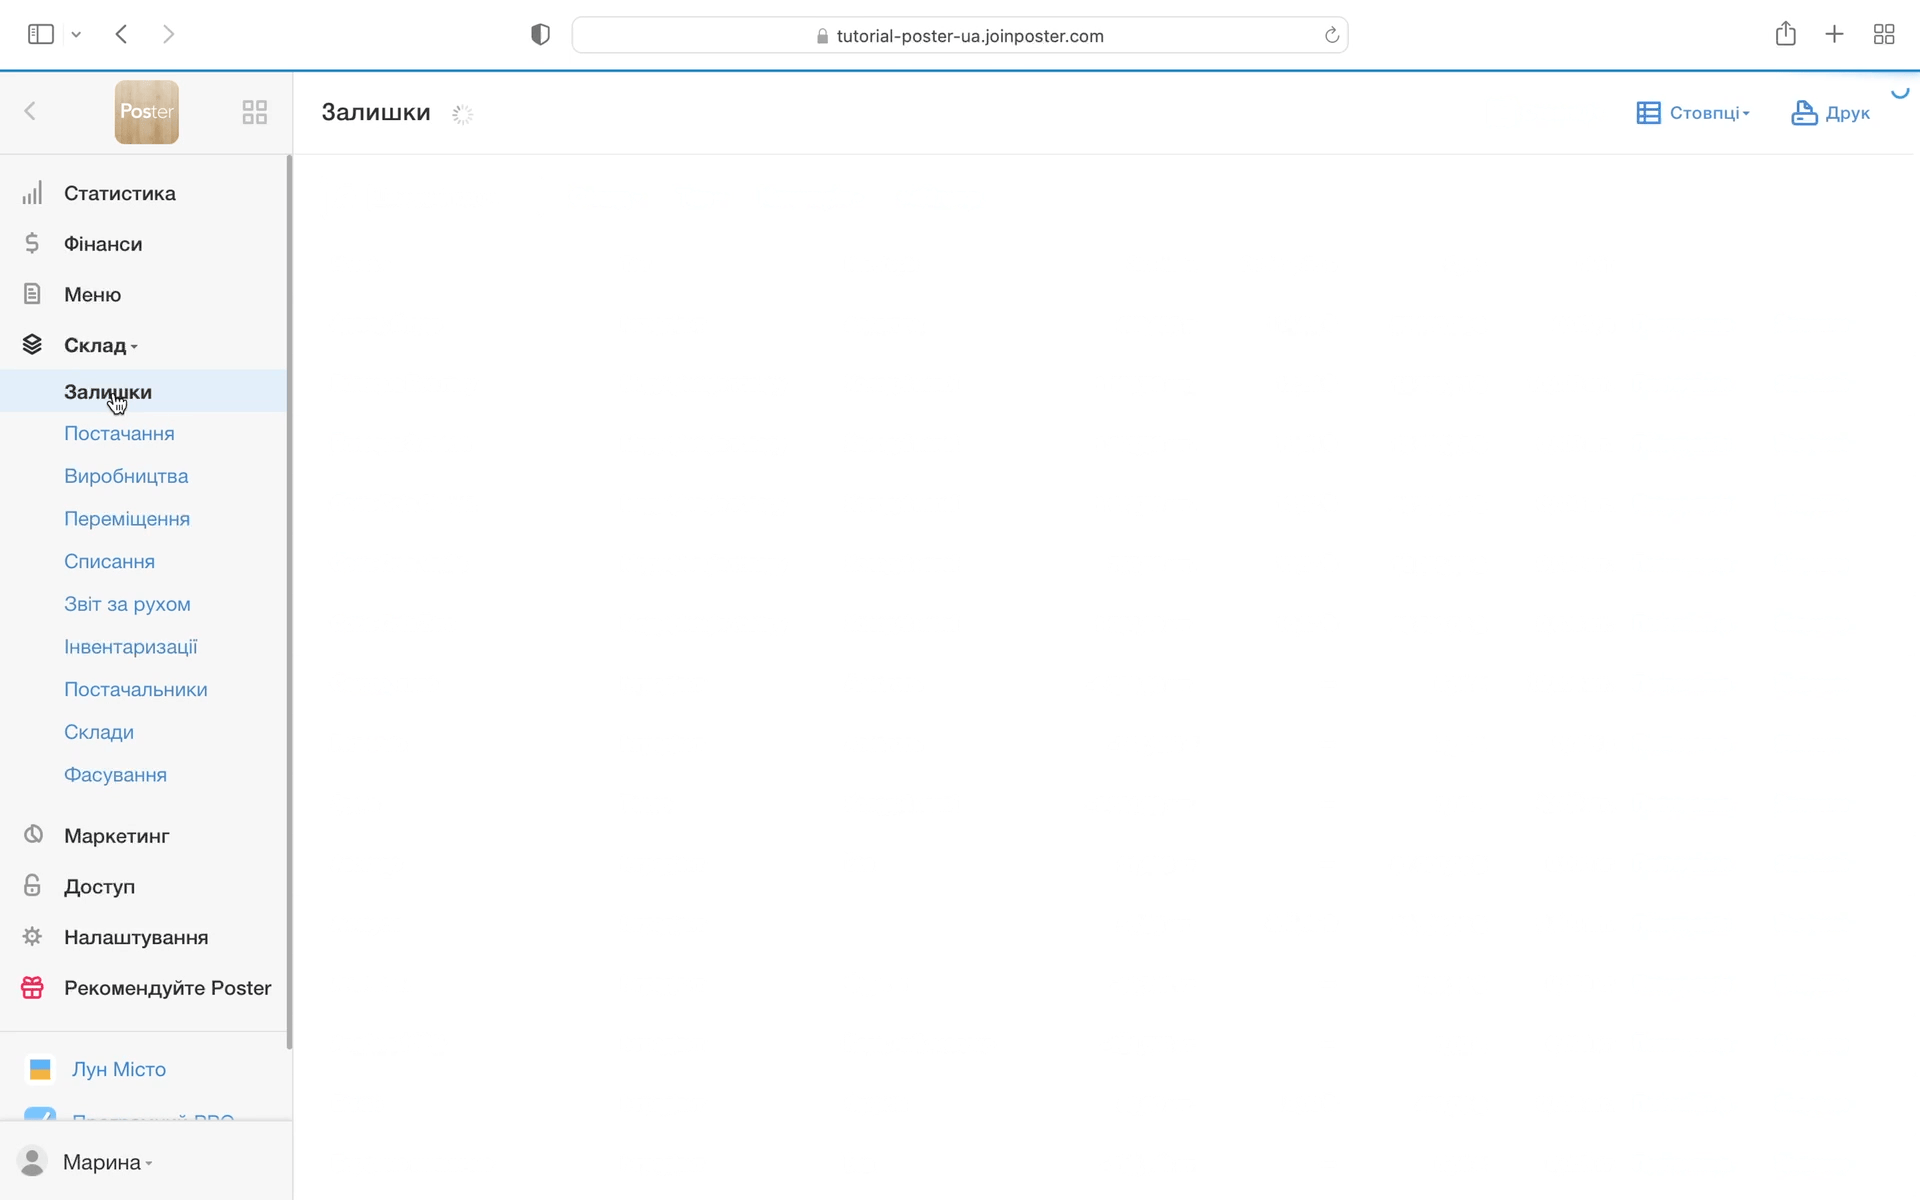The height and width of the screenshot is (1200, 1920).
Task: Open the Лун Місто link
Action: (118, 1069)
